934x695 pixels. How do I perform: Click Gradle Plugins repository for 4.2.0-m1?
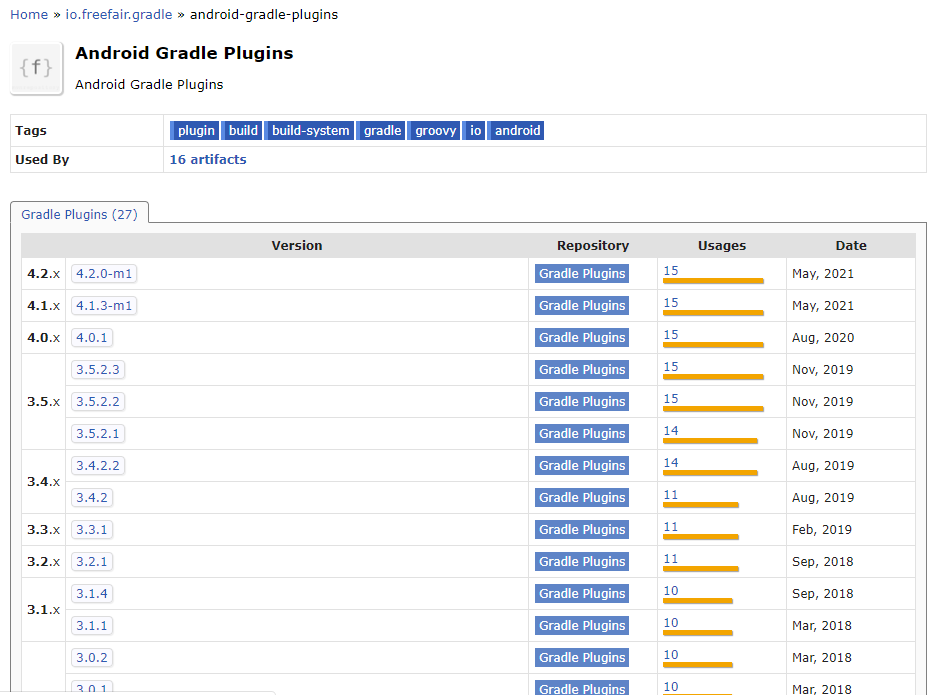(582, 273)
